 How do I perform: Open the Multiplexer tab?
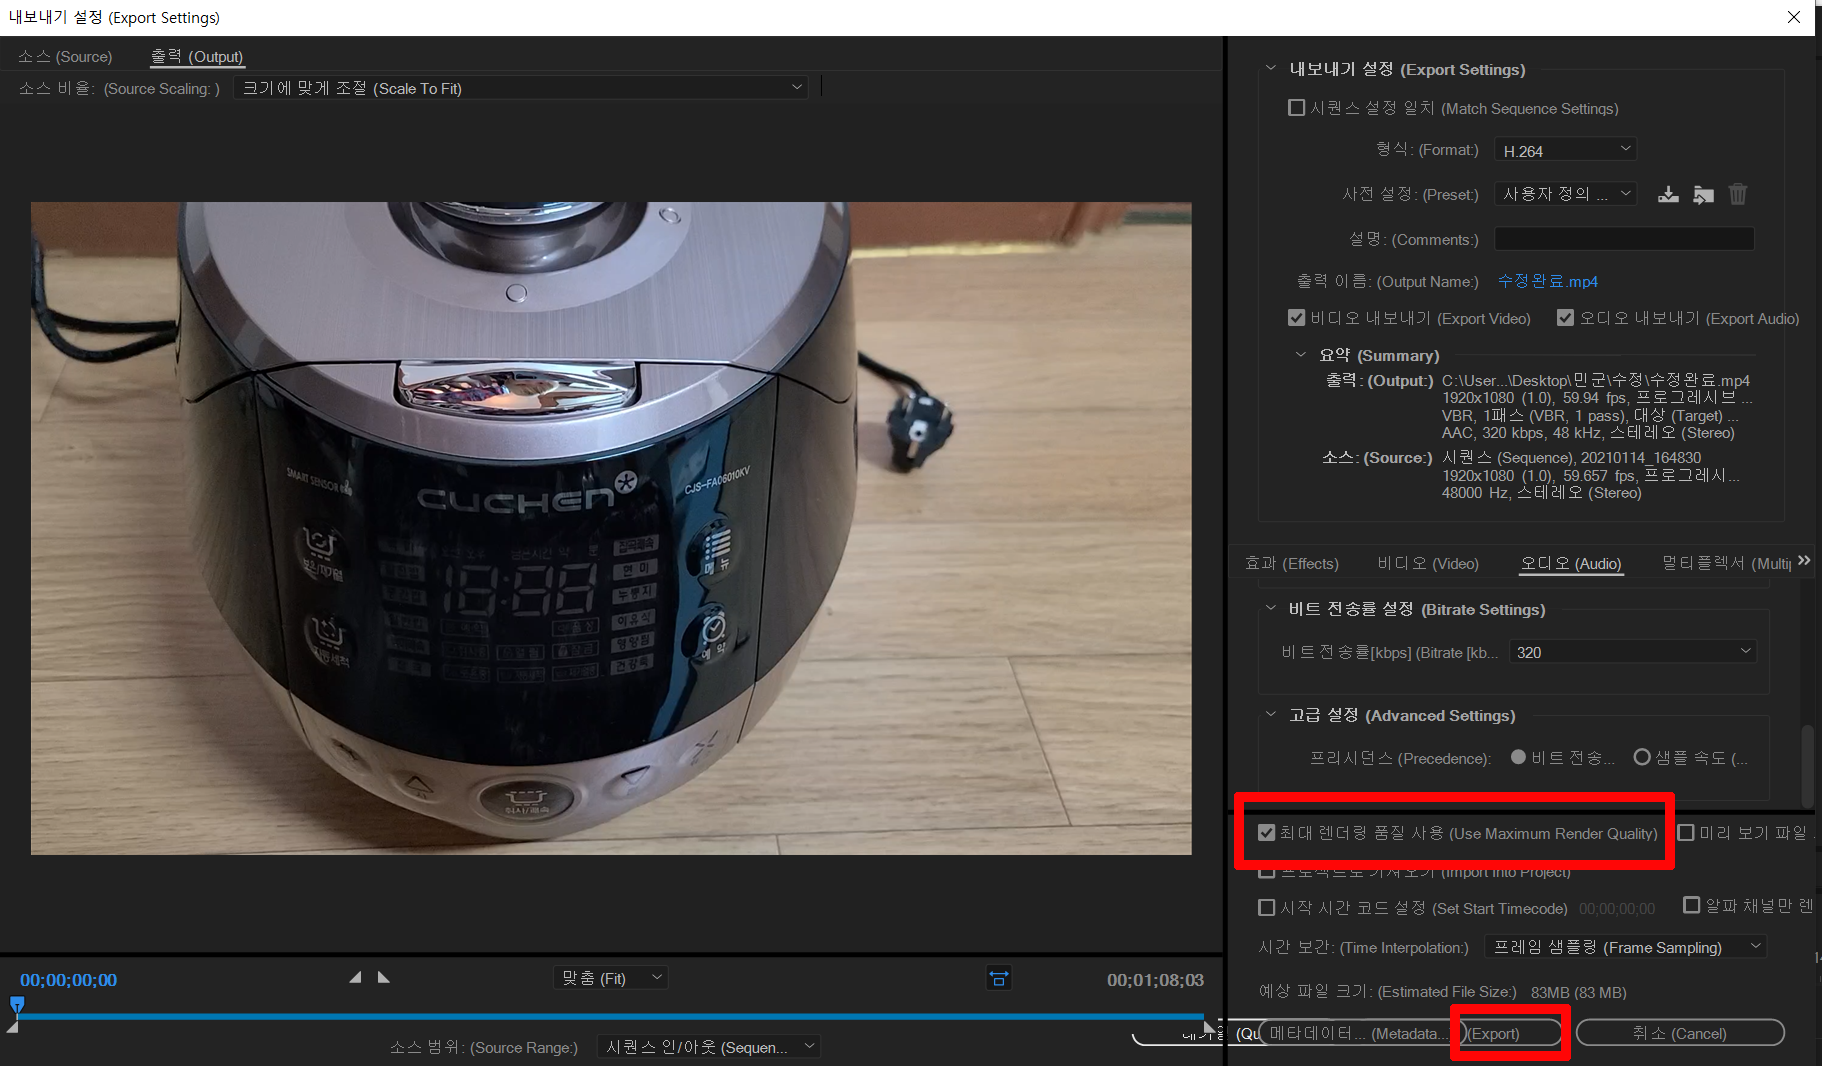click(1727, 564)
